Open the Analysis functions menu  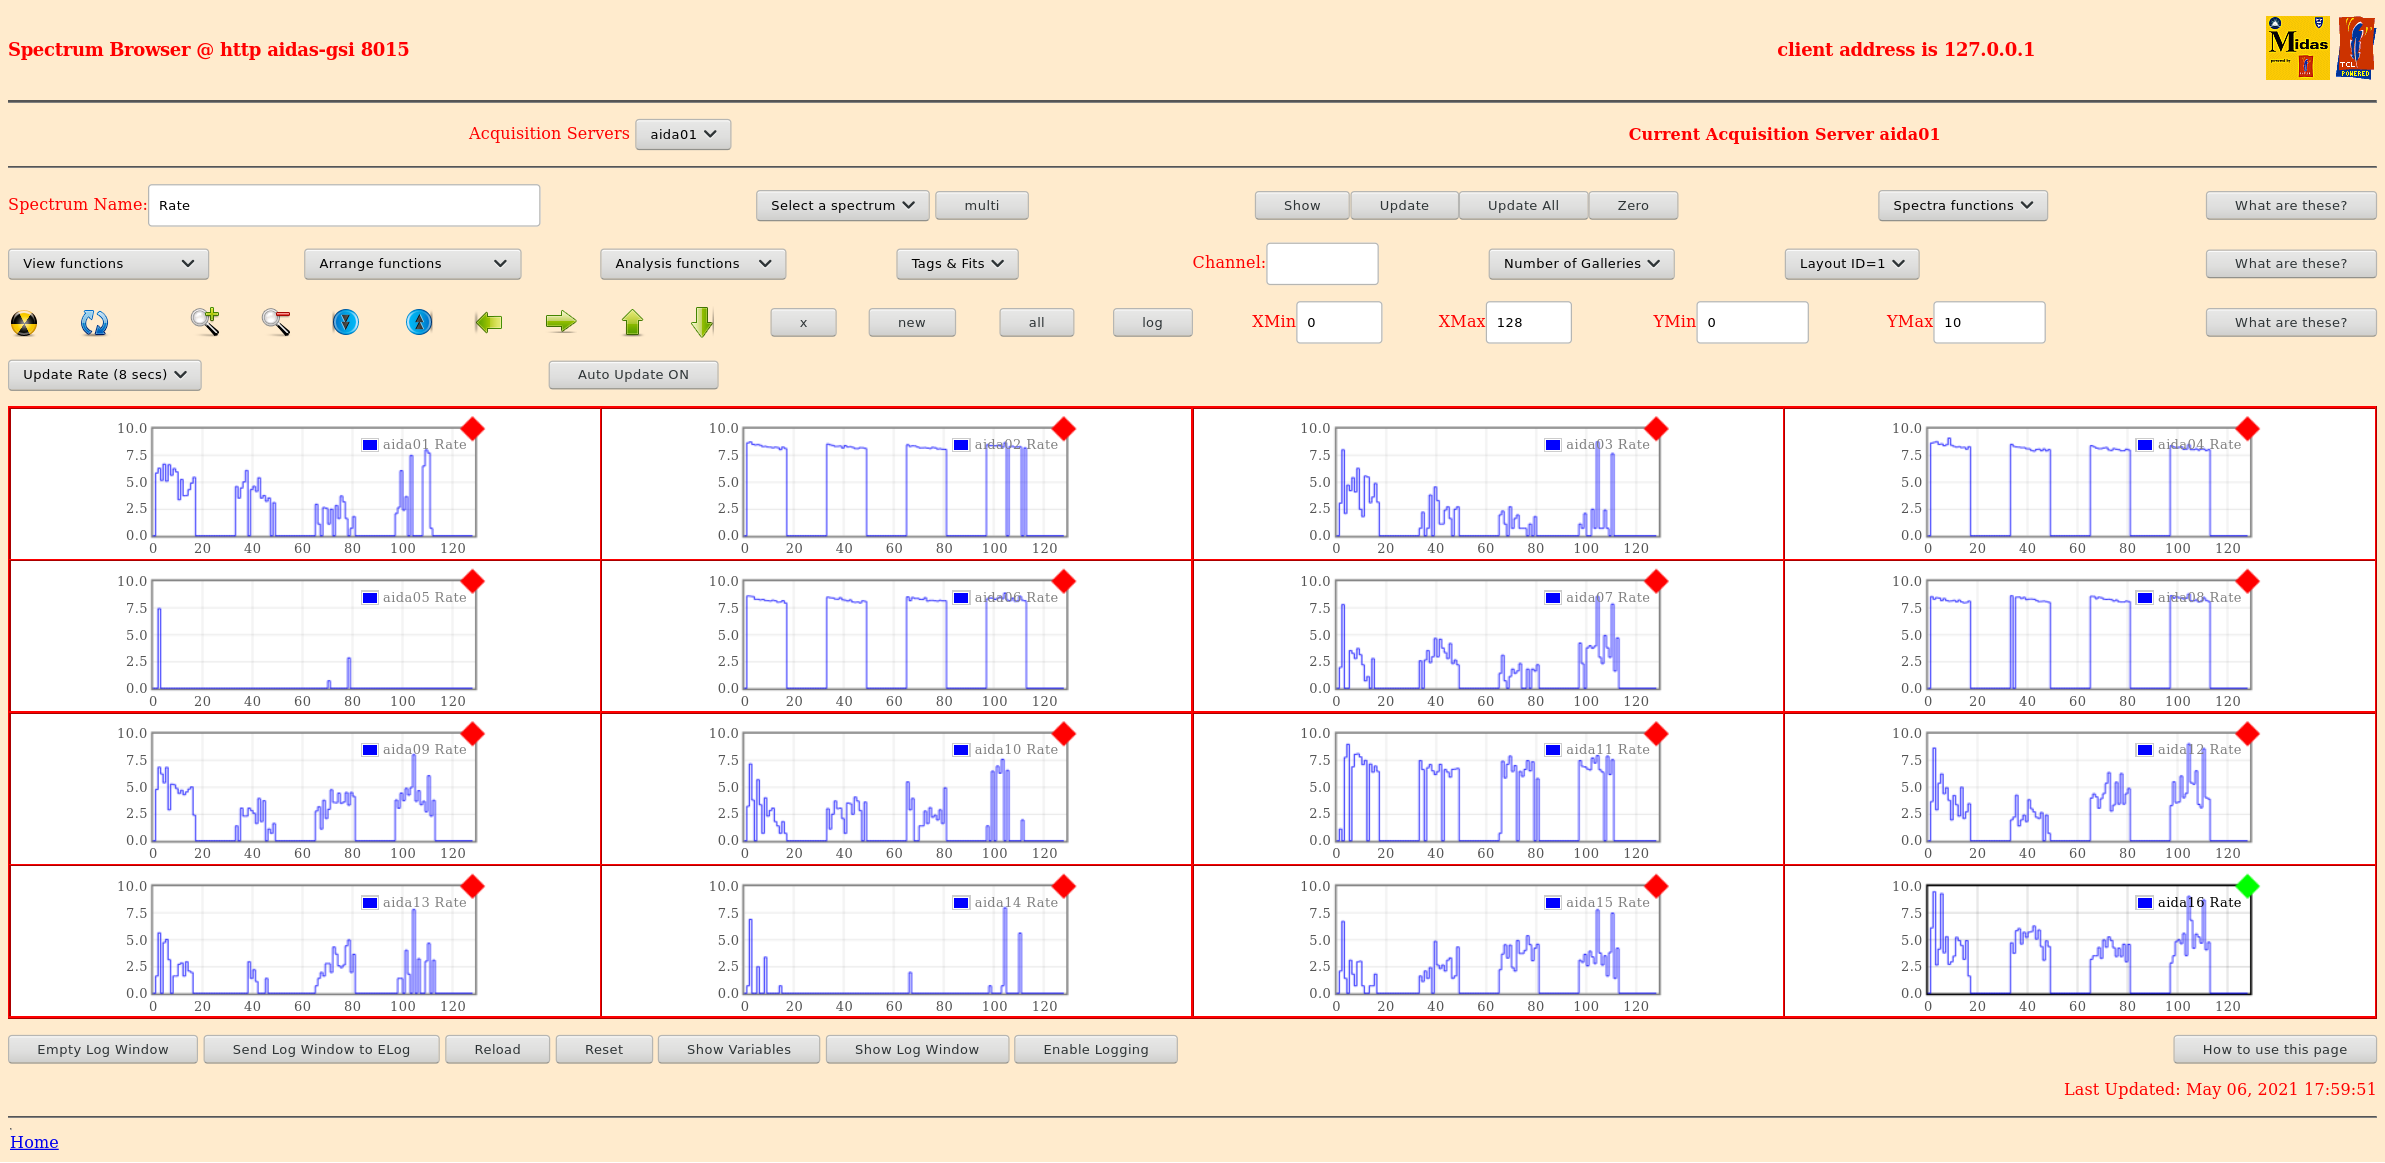click(692, 264)
